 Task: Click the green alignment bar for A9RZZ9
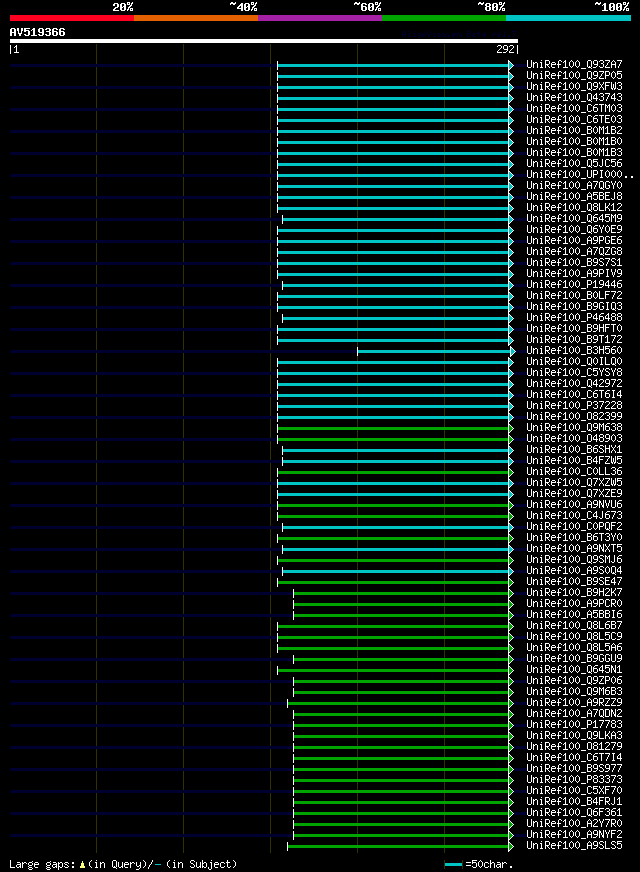click(400, 703)
